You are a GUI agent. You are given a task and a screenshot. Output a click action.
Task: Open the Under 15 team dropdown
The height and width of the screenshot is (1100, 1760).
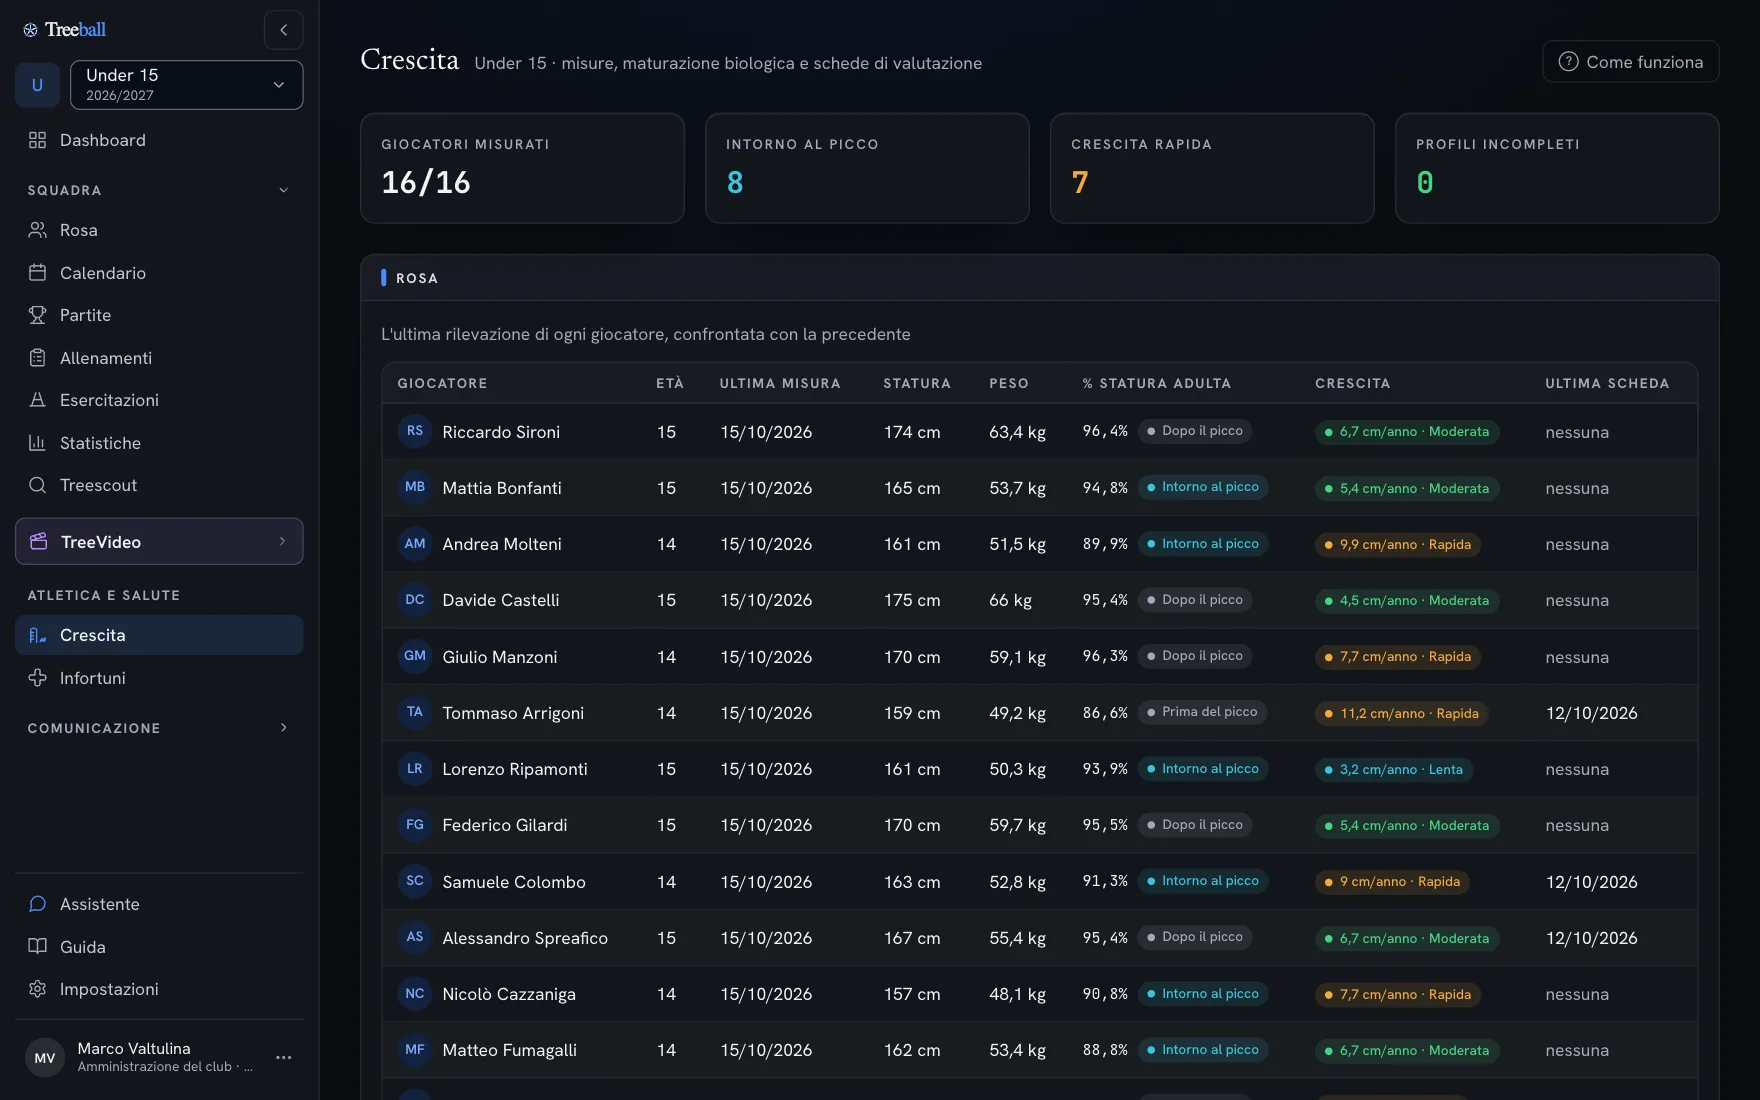point(187,85)
